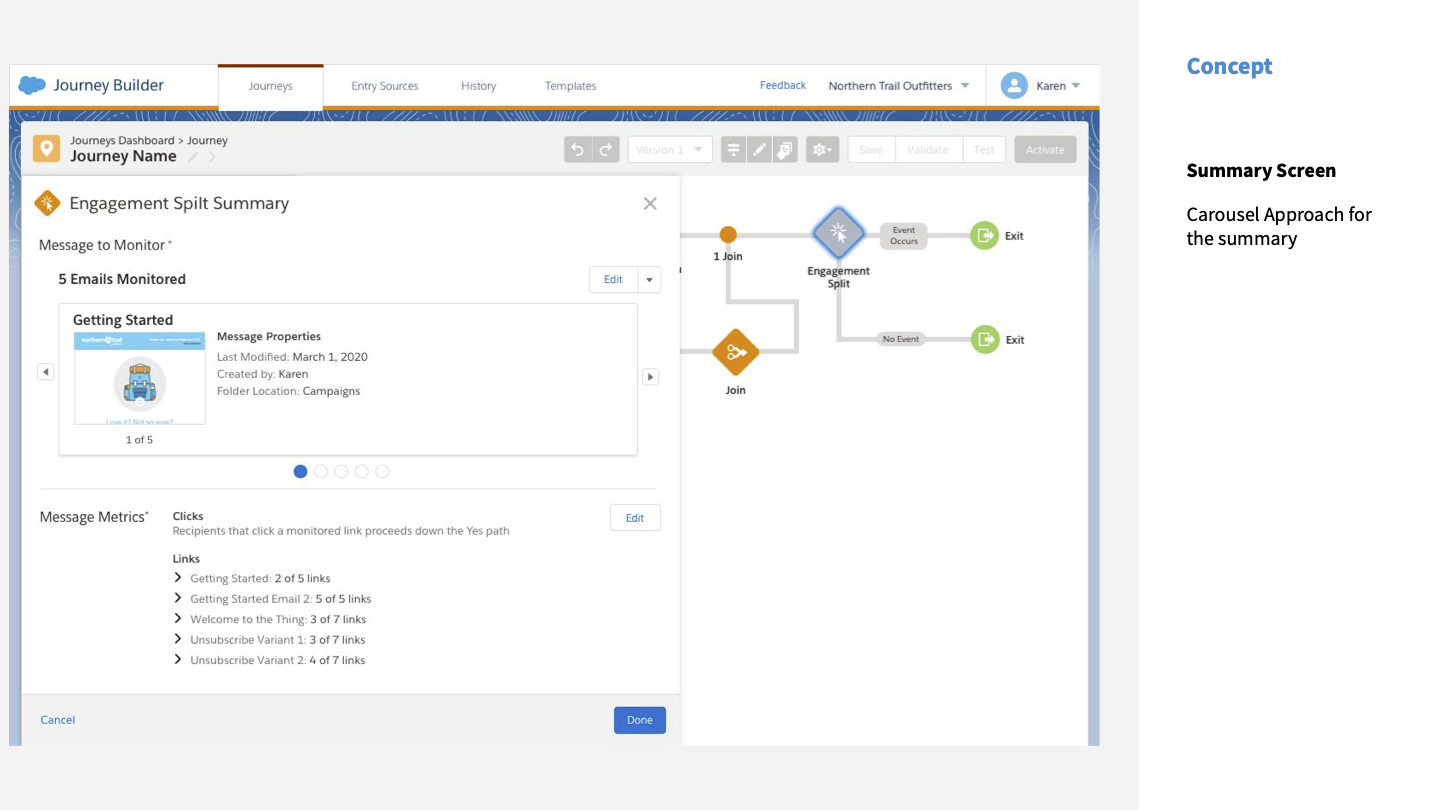Select the first carousel dot

pos(300,472)
